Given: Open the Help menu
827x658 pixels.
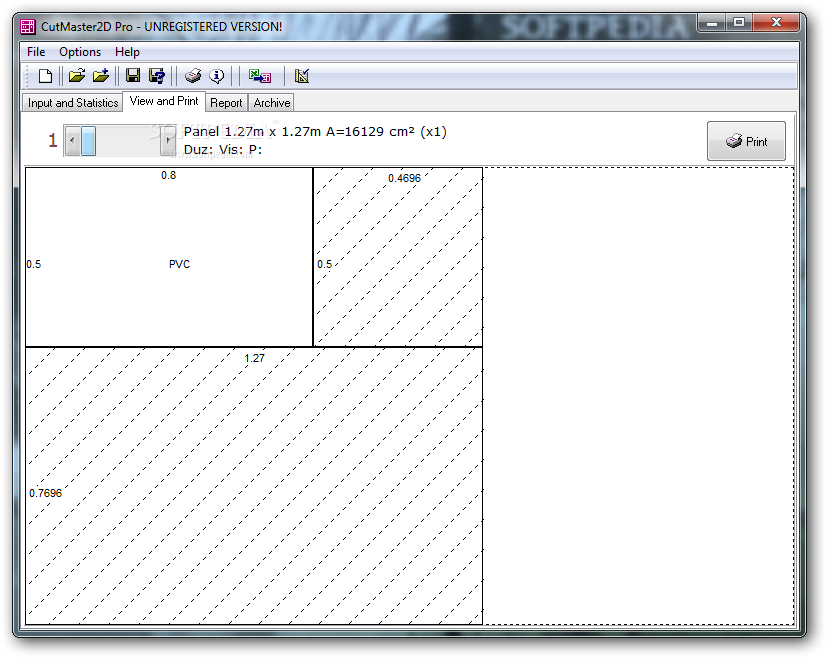Looking at the screenshot, I should (127, 52).
